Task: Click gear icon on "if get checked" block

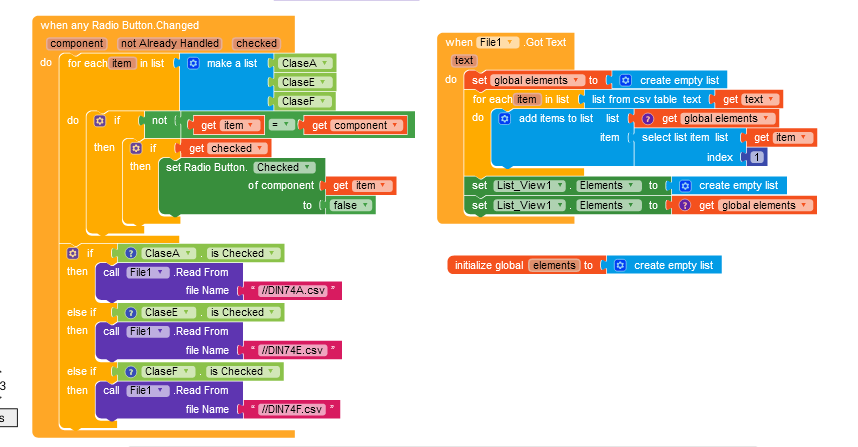Action: (x=135, y=147)
